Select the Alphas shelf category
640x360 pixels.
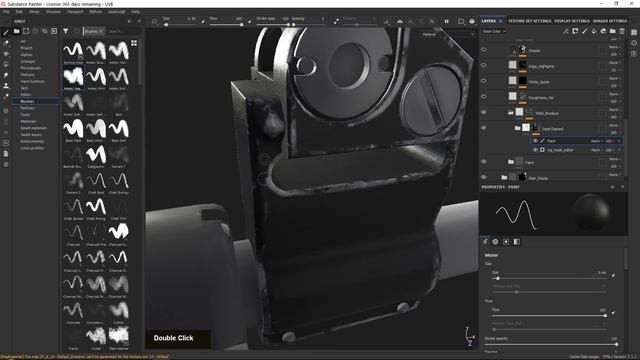[x=27, y=55]
